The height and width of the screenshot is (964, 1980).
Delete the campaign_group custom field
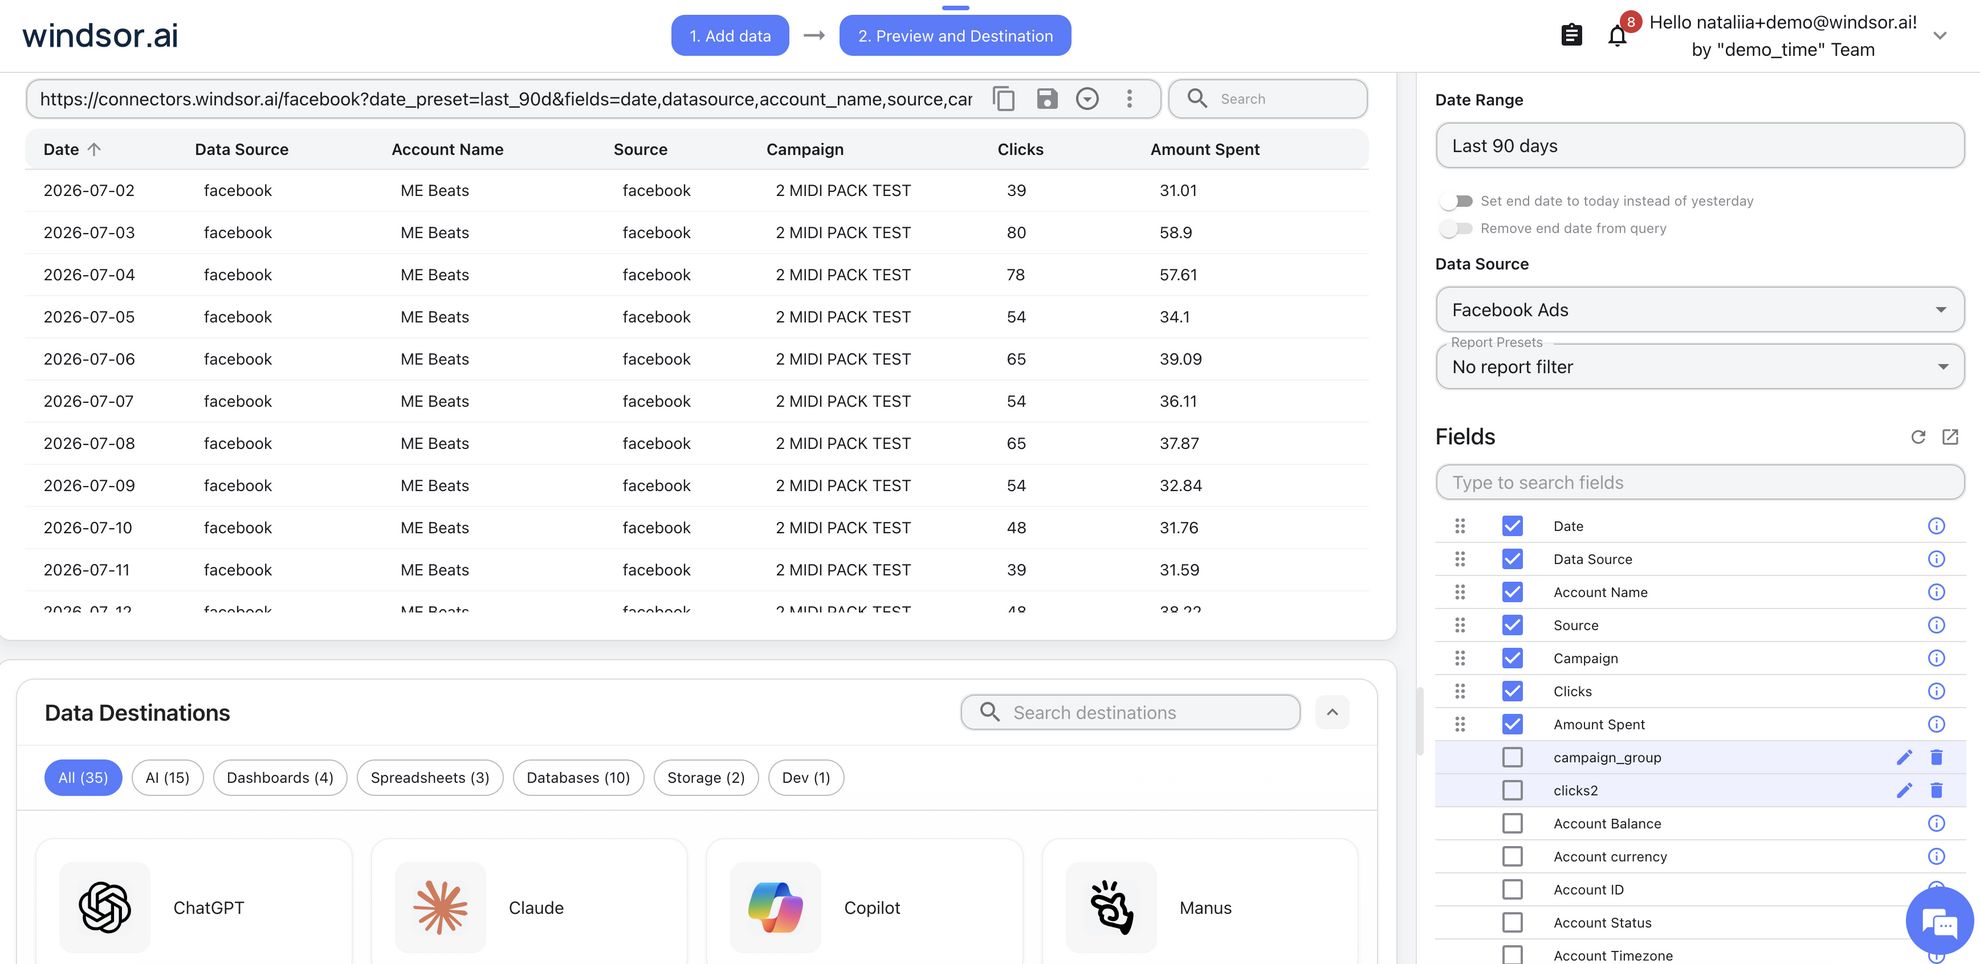(1936, 757)
